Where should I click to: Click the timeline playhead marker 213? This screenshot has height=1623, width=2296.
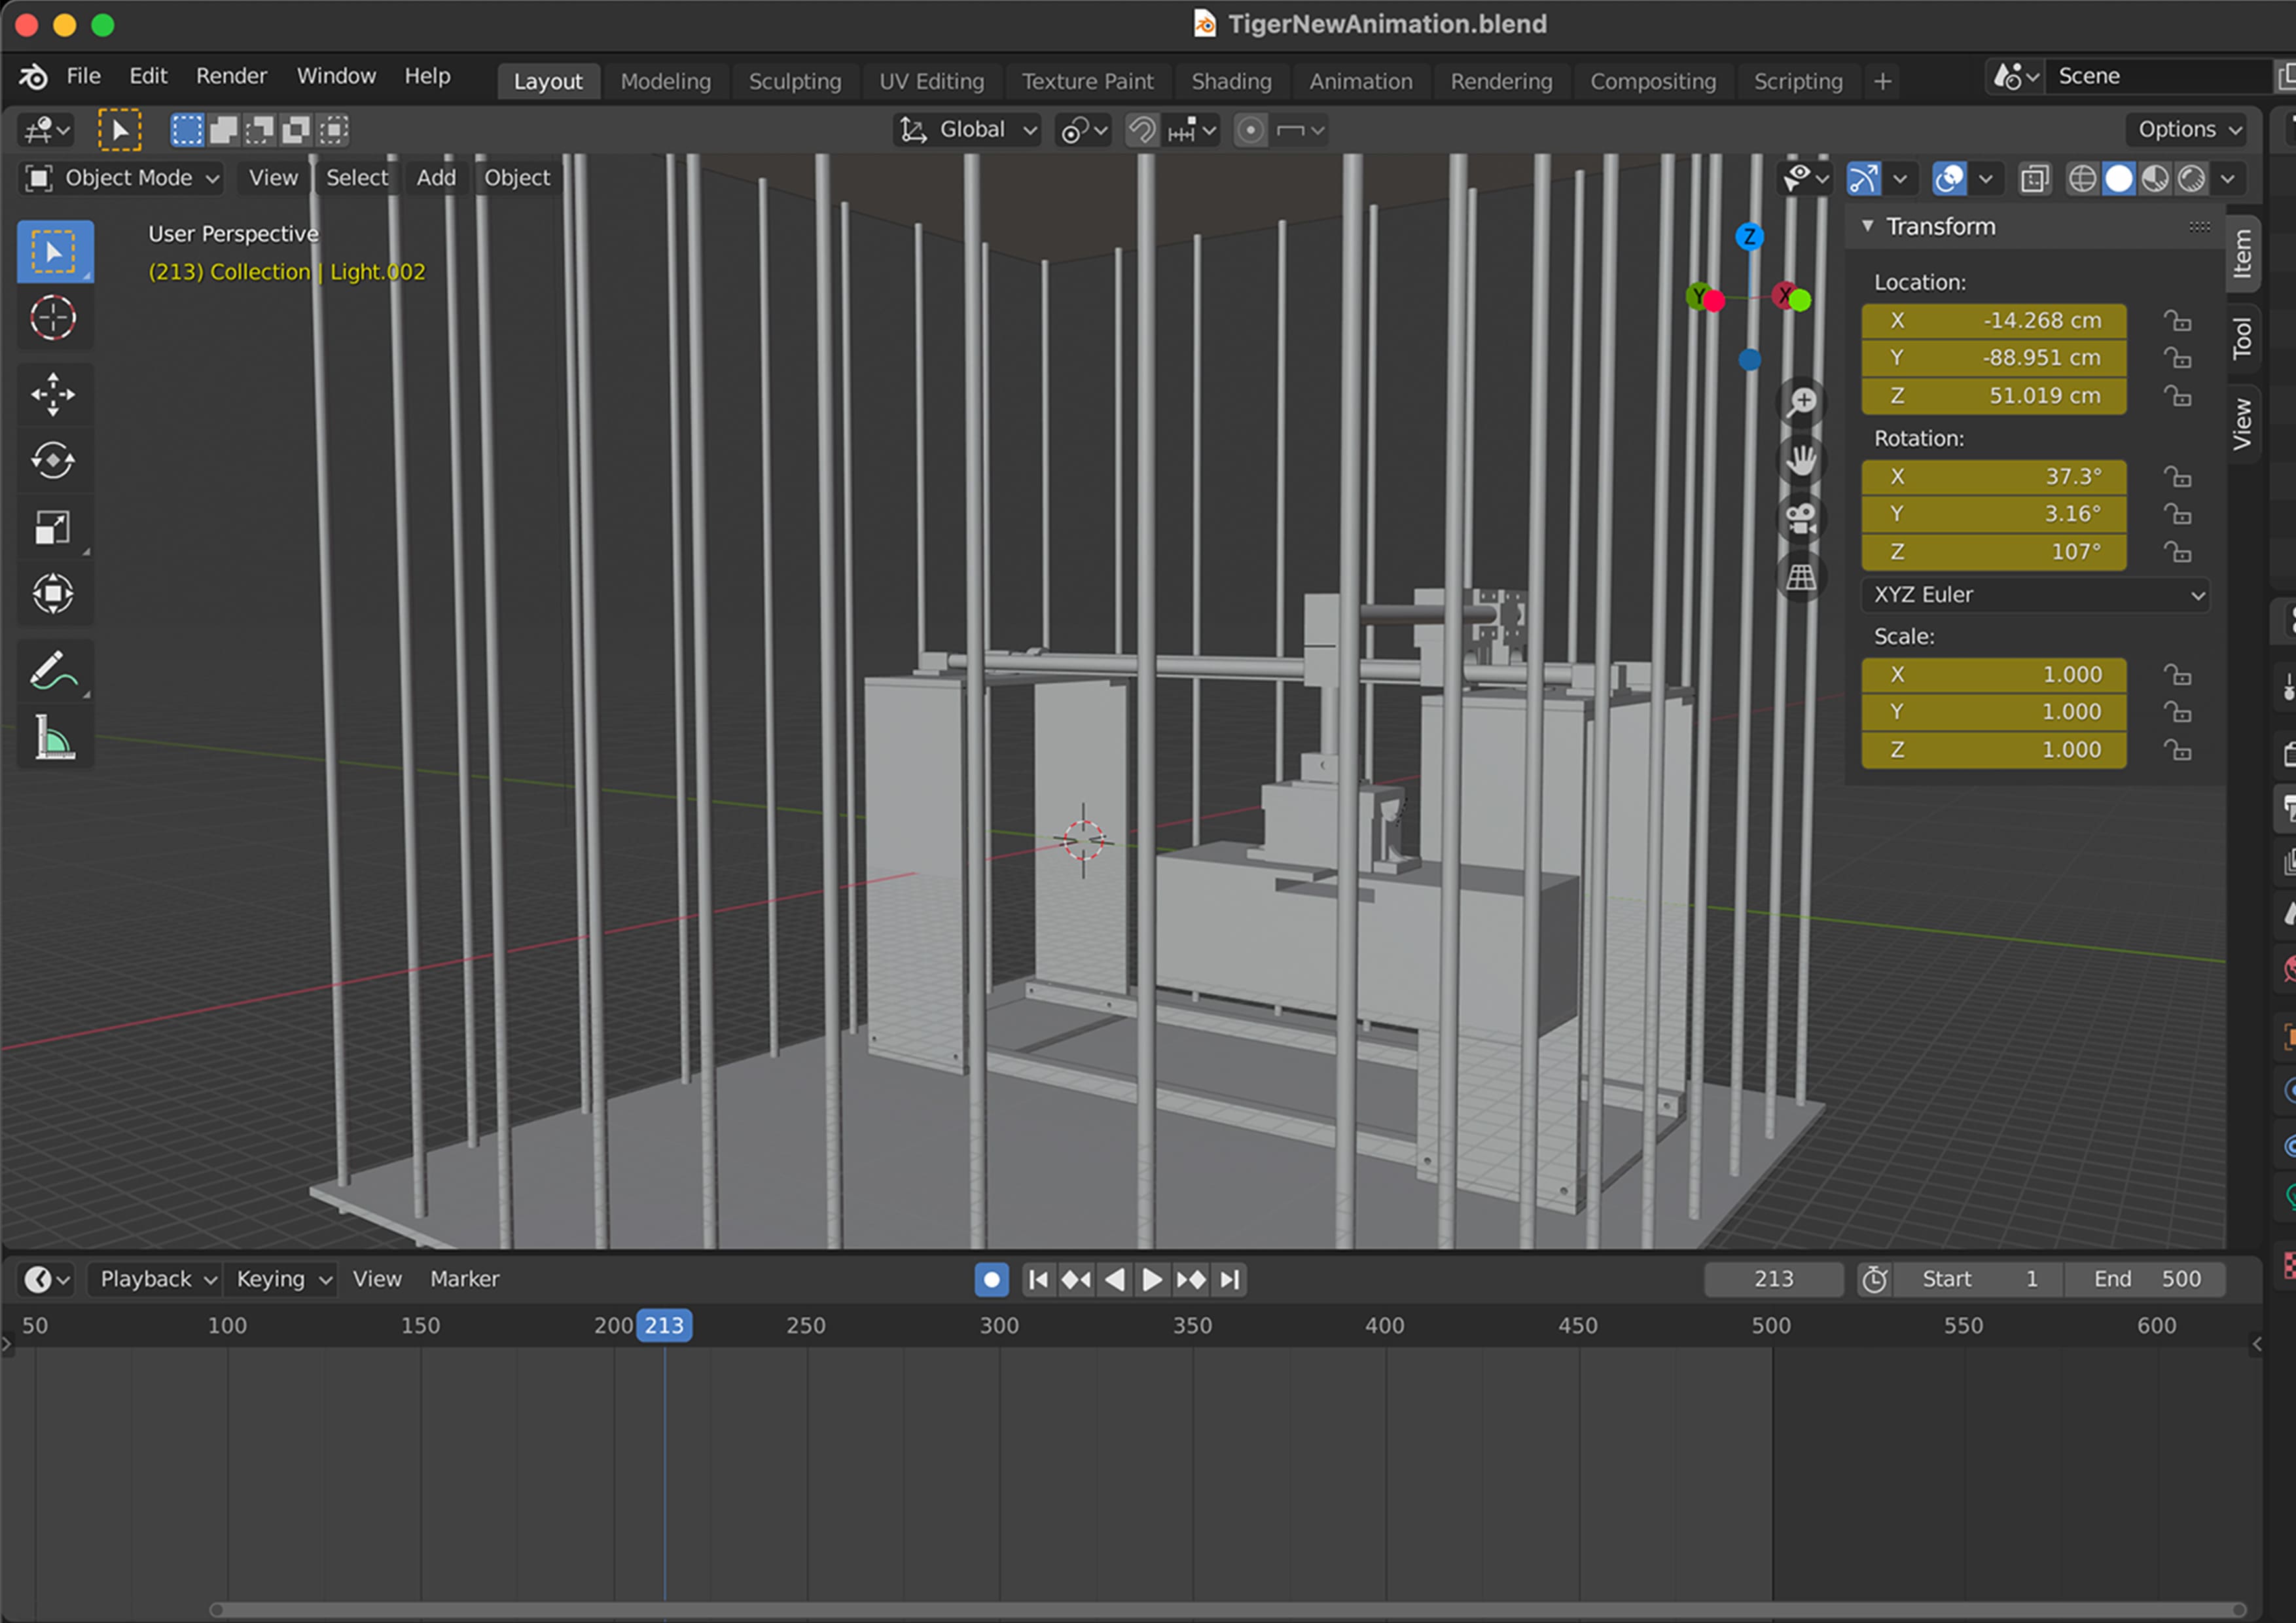664,1326
